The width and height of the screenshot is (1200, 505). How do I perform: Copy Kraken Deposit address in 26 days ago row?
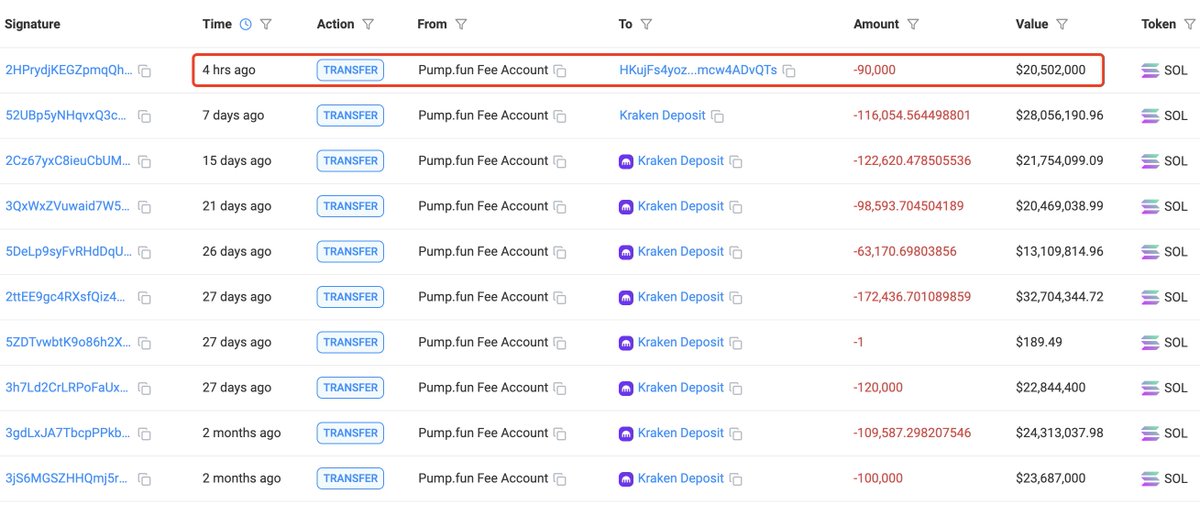[x=736, y=252]
